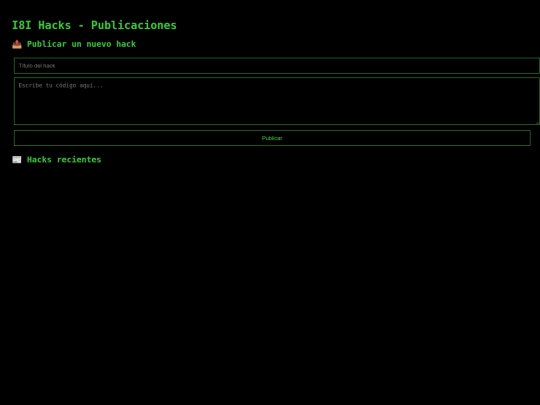Click the resize handle of the code textarea

tap(537, 122)
